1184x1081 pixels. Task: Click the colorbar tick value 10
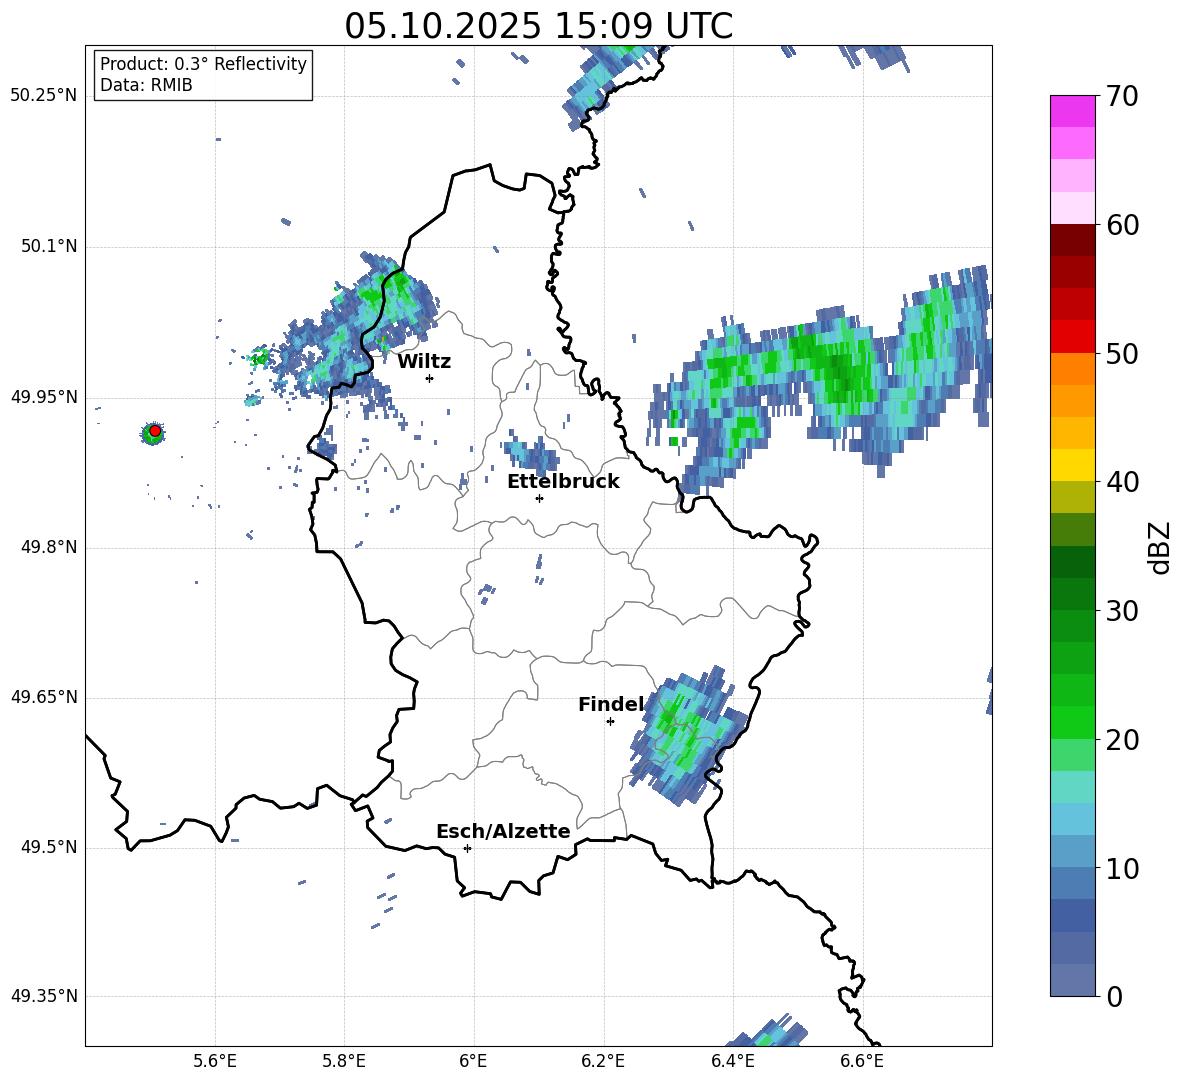(x=1122, y=868)
